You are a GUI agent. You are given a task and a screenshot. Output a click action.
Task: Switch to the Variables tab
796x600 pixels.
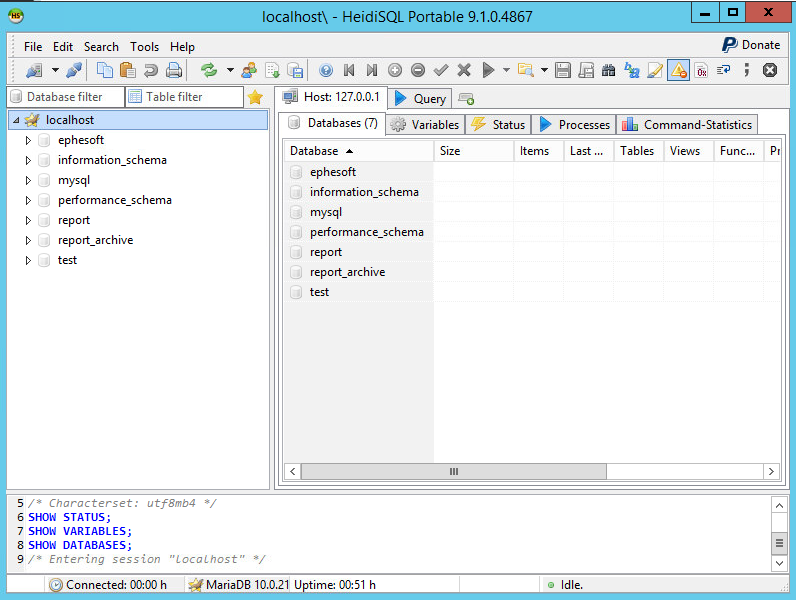point(426,125)
